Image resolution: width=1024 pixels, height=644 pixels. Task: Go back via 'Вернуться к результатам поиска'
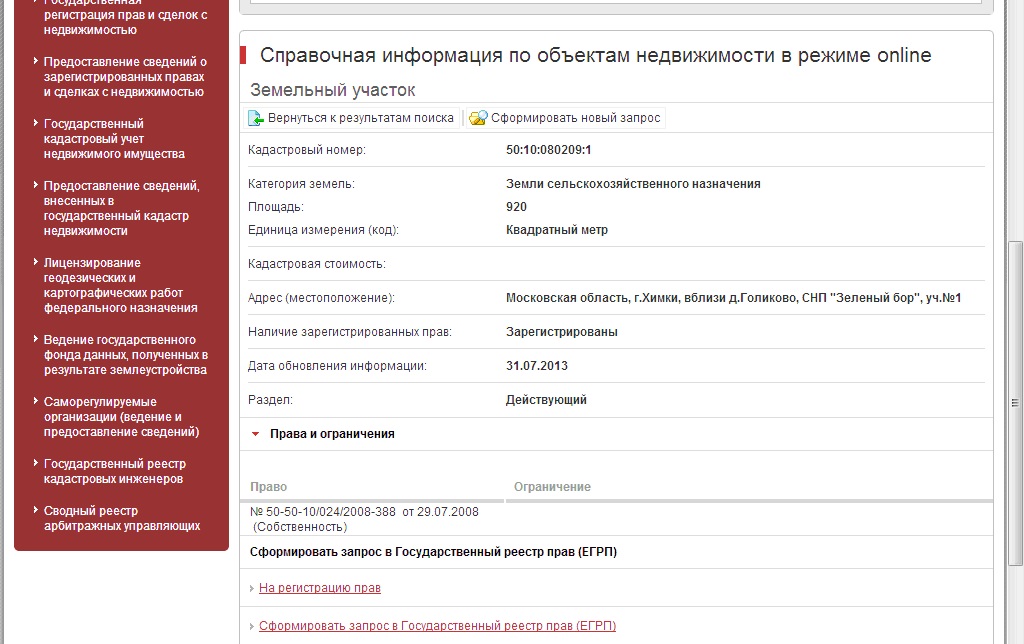pyautogui.click(x=352, y=118)
